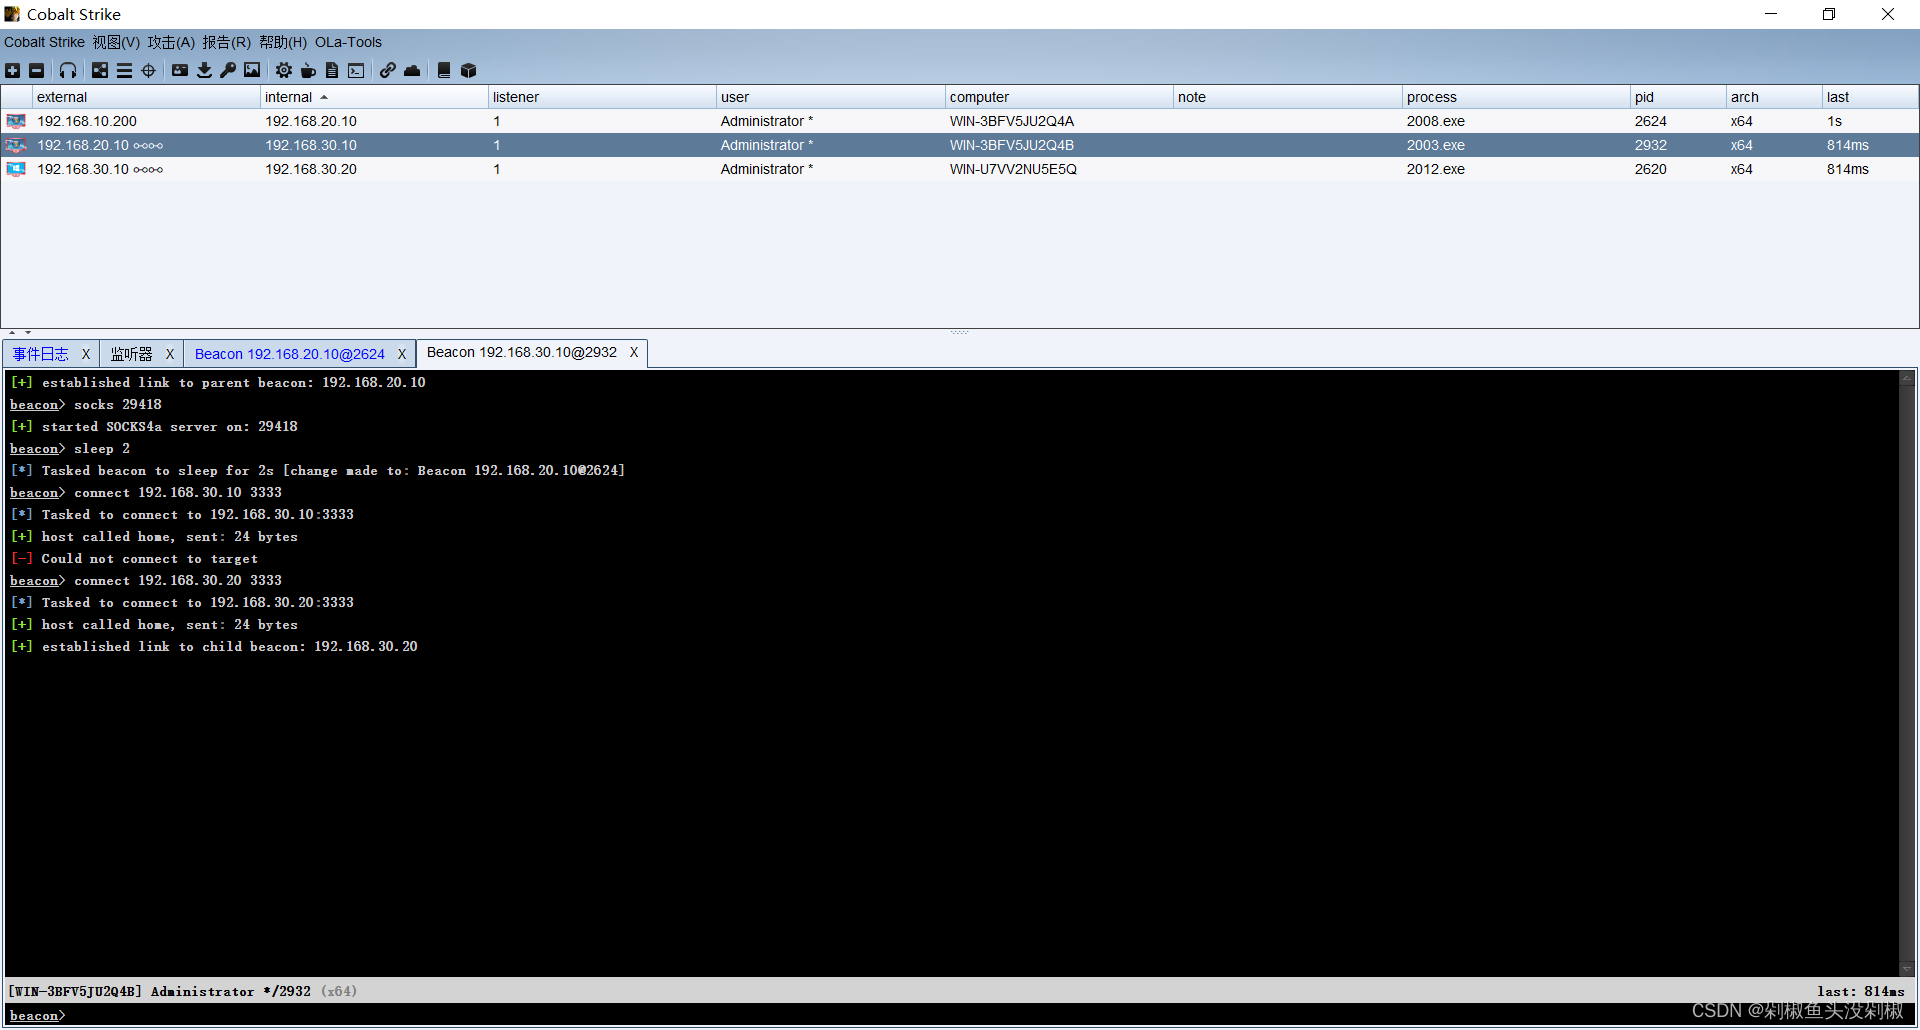Open the 视图(V) menu
The height and width of the screenshot is (1030, 1920).
(116, 42)
